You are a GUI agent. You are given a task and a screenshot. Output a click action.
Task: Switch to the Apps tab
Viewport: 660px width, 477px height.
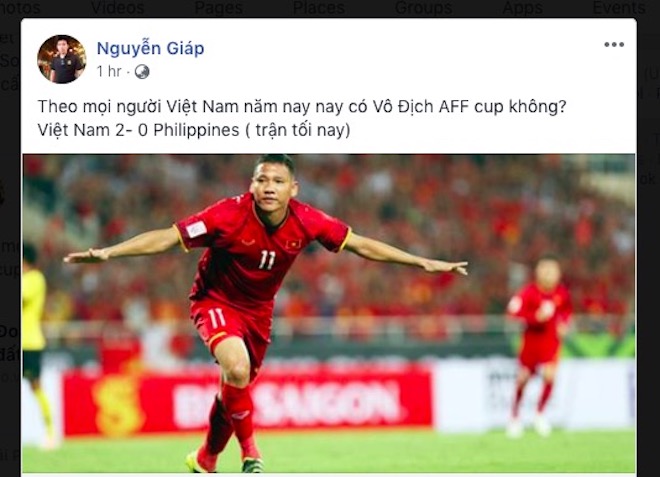point(522,8)
